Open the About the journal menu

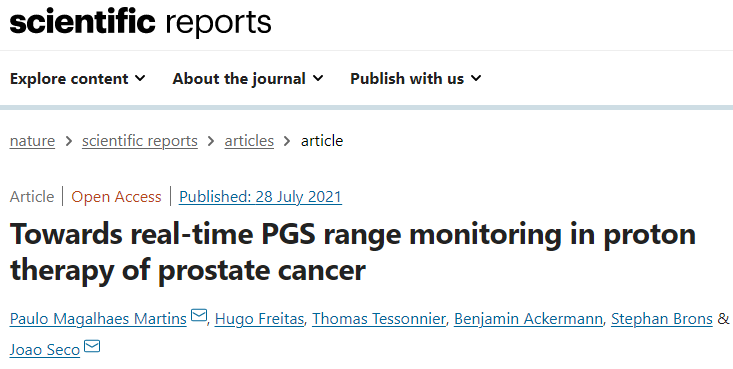coord(248,79)
